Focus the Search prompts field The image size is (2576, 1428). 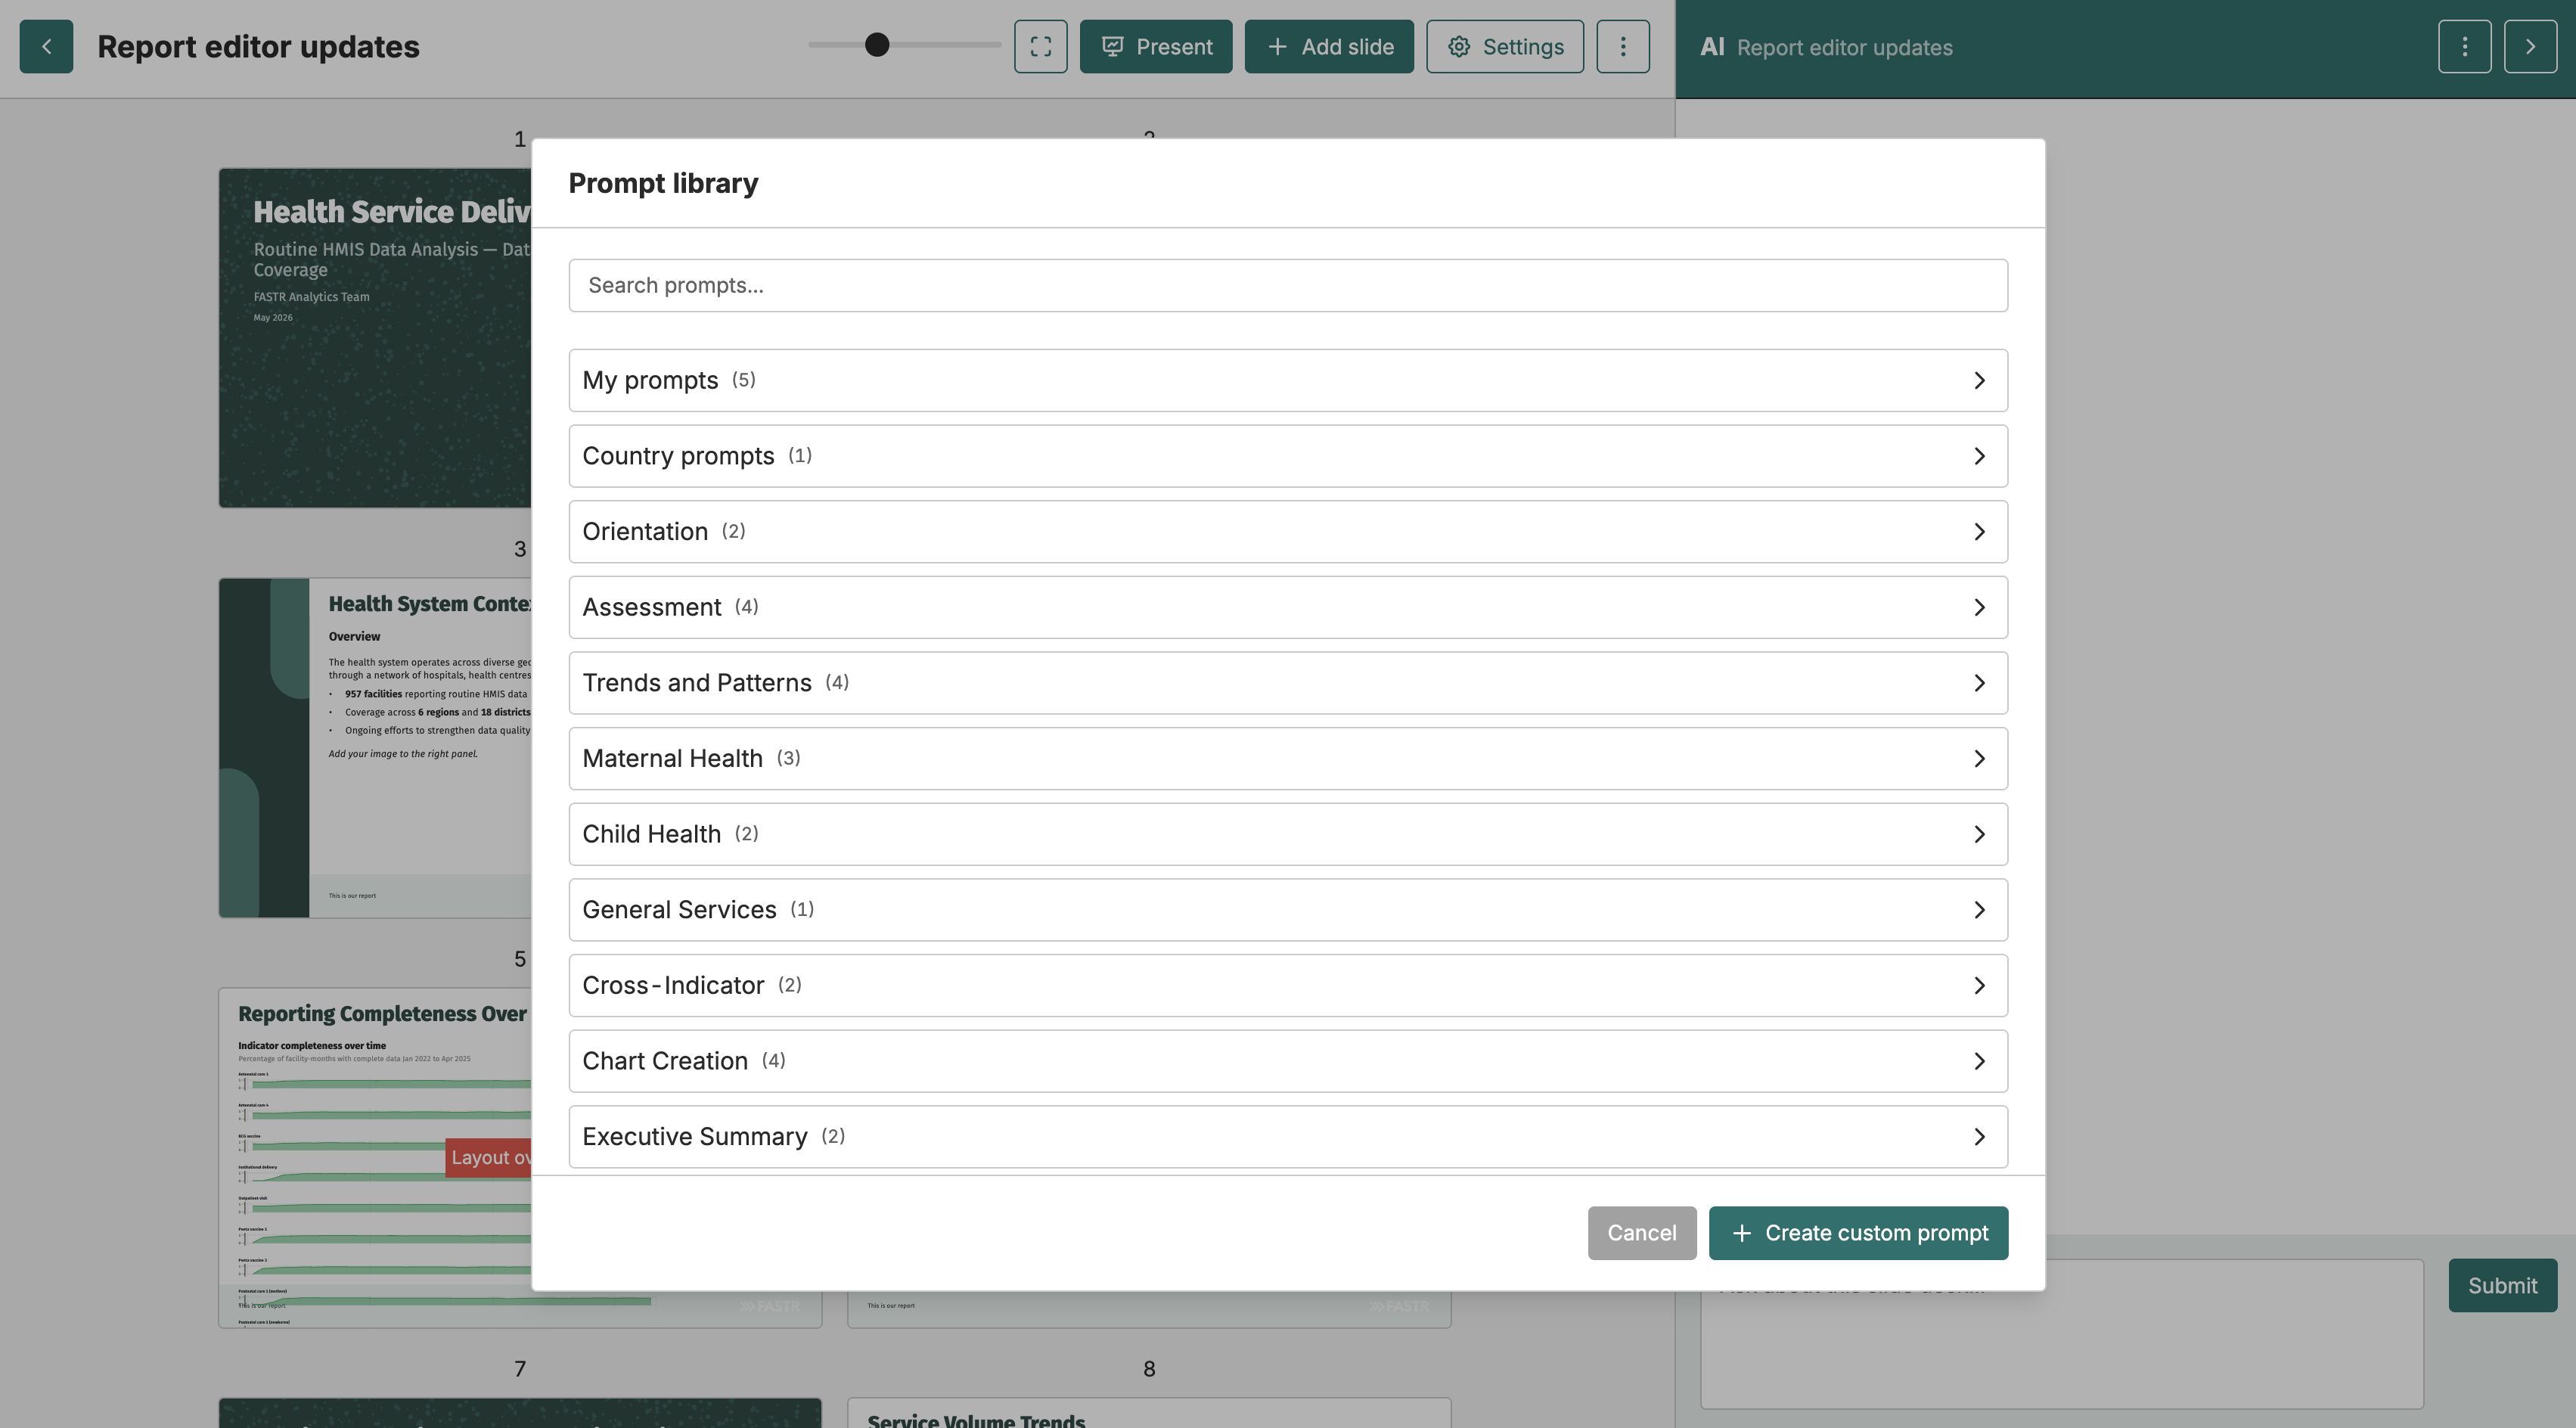click(1288, 286)
